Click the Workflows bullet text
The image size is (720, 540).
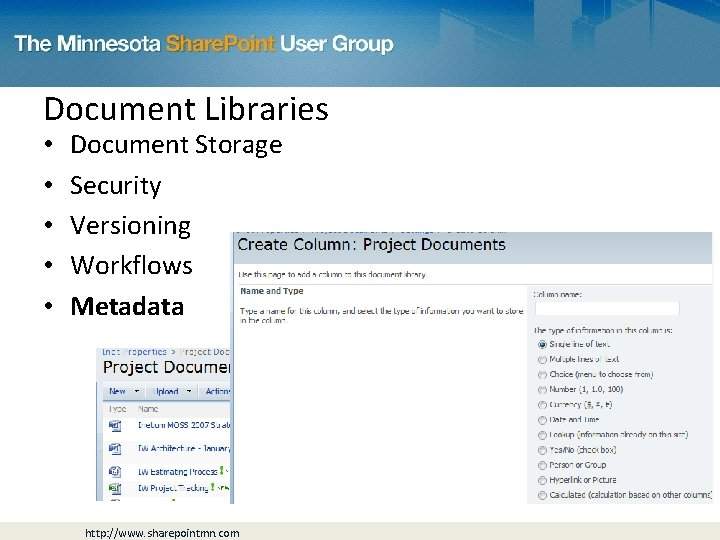131,265
